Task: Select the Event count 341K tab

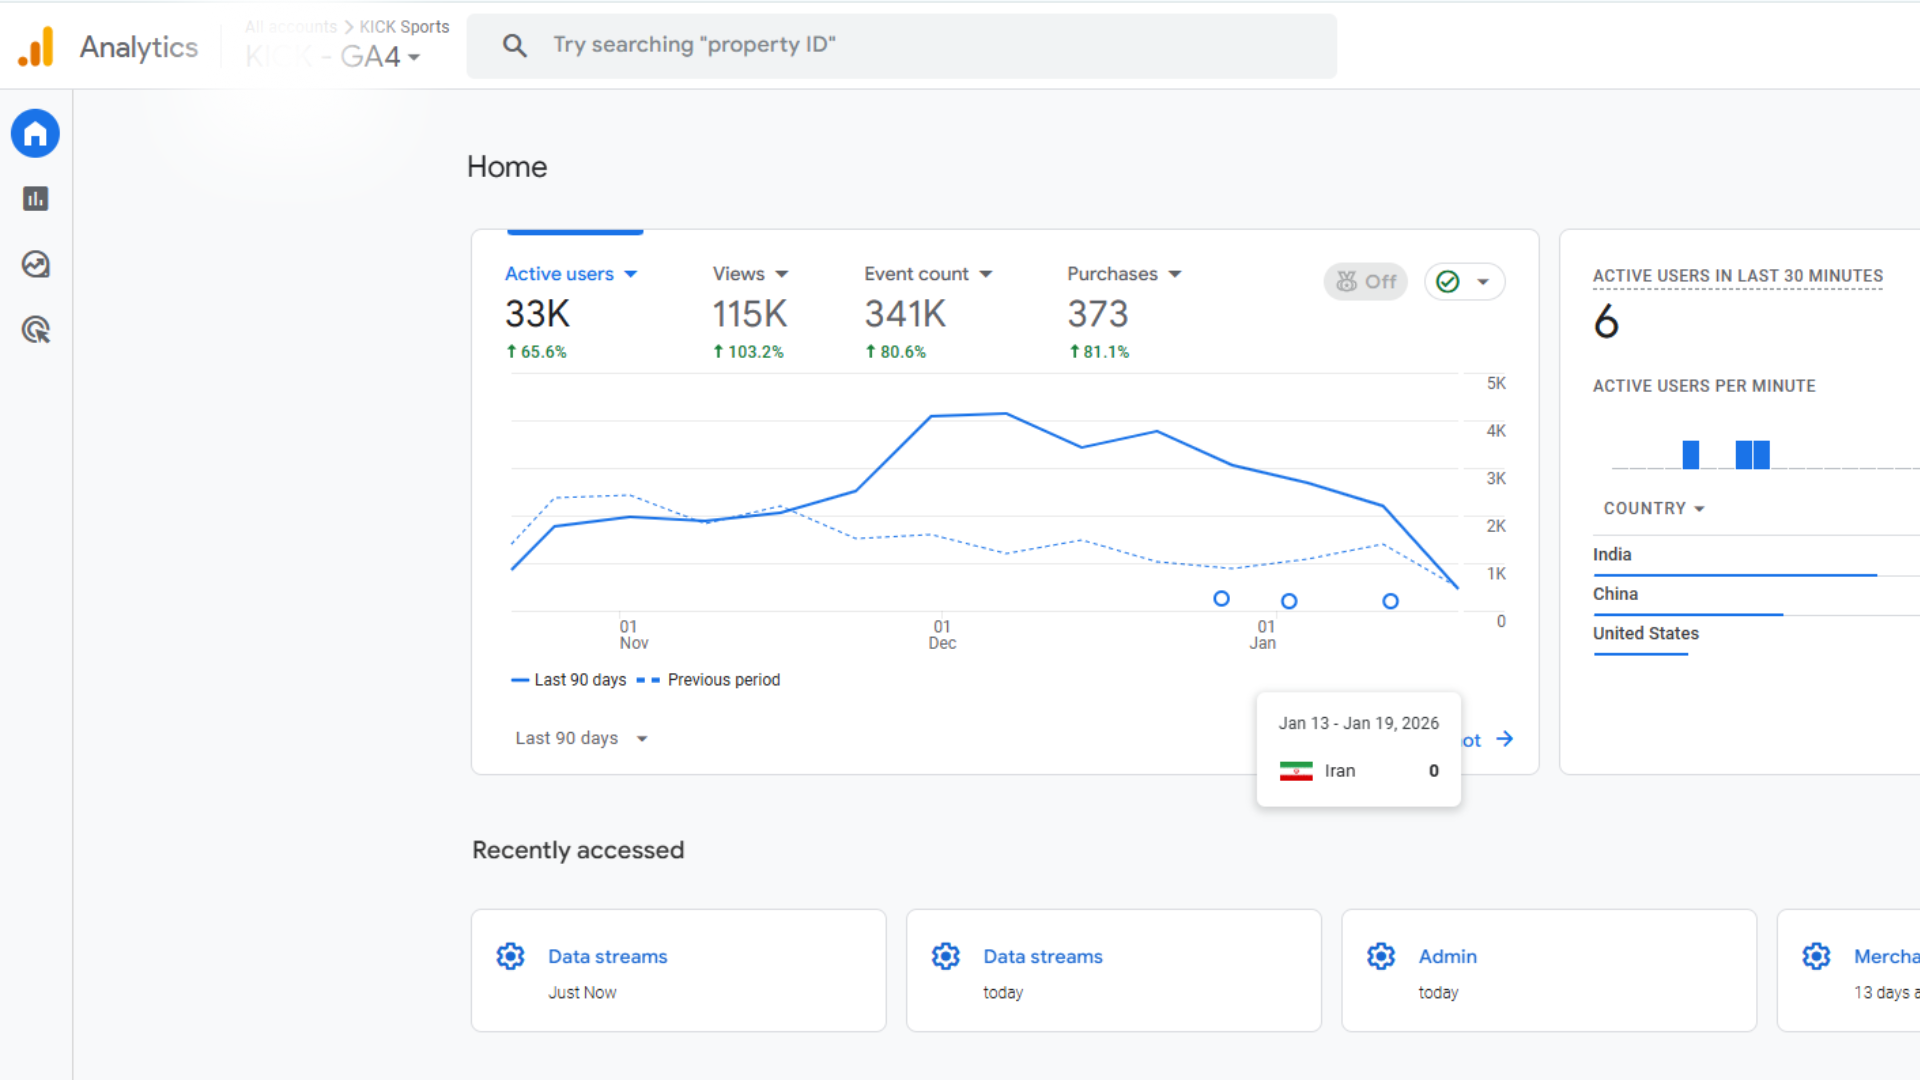Action: (x=928, y=311)
